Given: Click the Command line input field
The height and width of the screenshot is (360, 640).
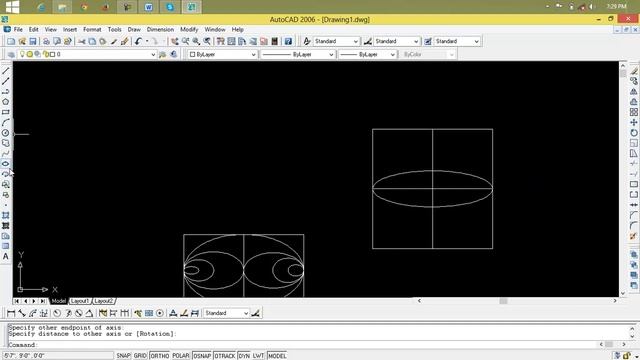Looking at the screenshot, I should [302, 345].
